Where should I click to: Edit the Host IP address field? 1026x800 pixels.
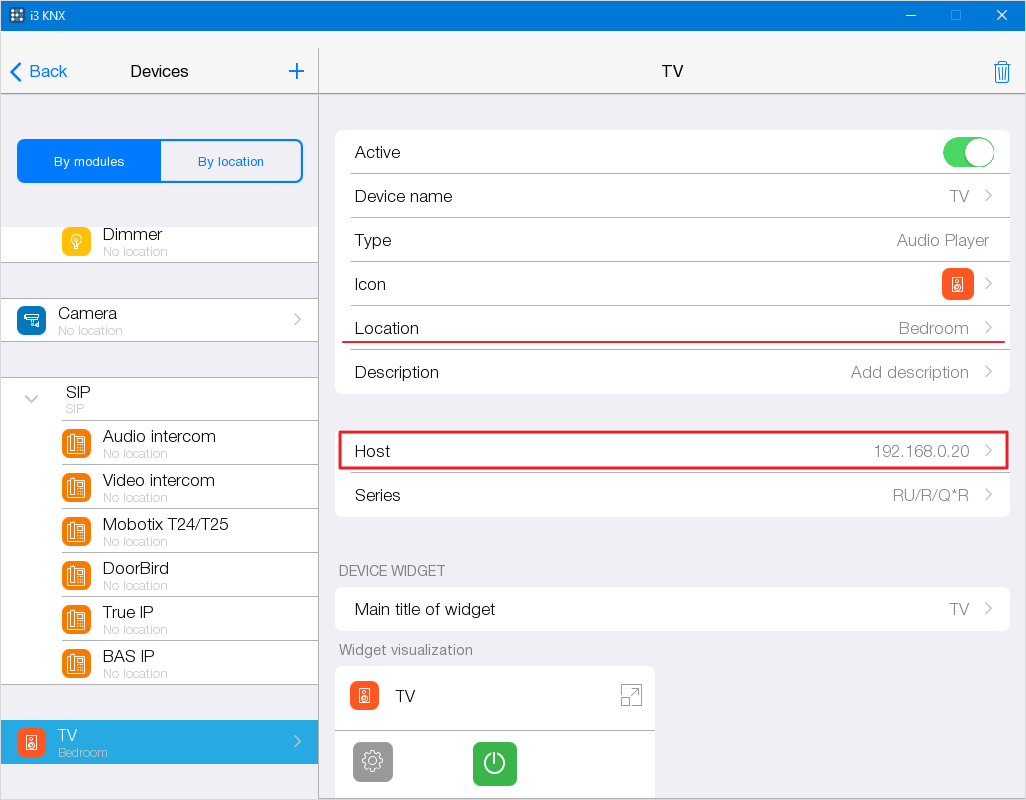(x=671, y=451)
